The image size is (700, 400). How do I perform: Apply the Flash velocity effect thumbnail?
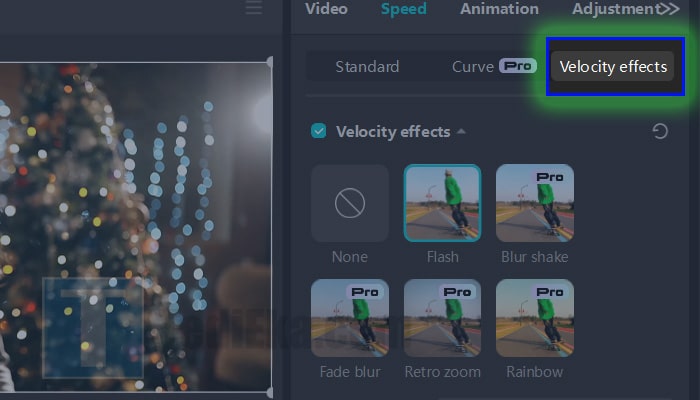(442, 203)
